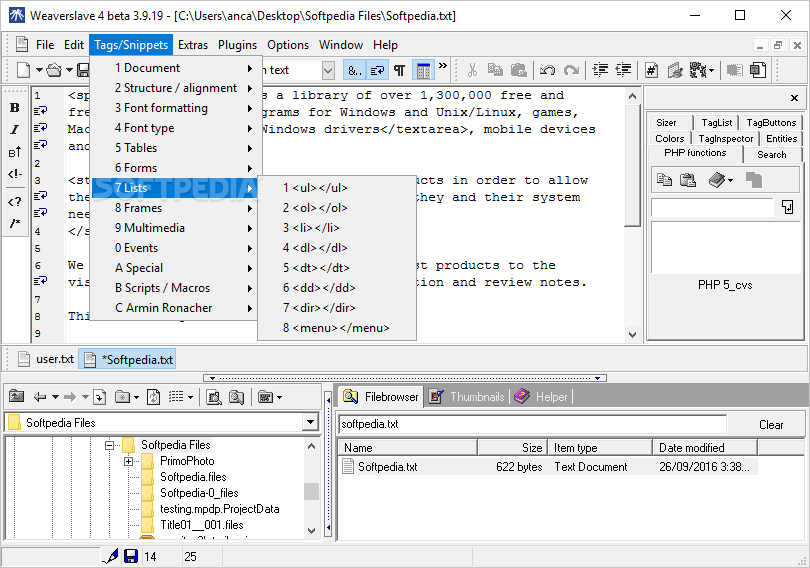Screen dimensions: 810x568
Task: Click the PHP functions search input field
Action: (x=712, y=208)
